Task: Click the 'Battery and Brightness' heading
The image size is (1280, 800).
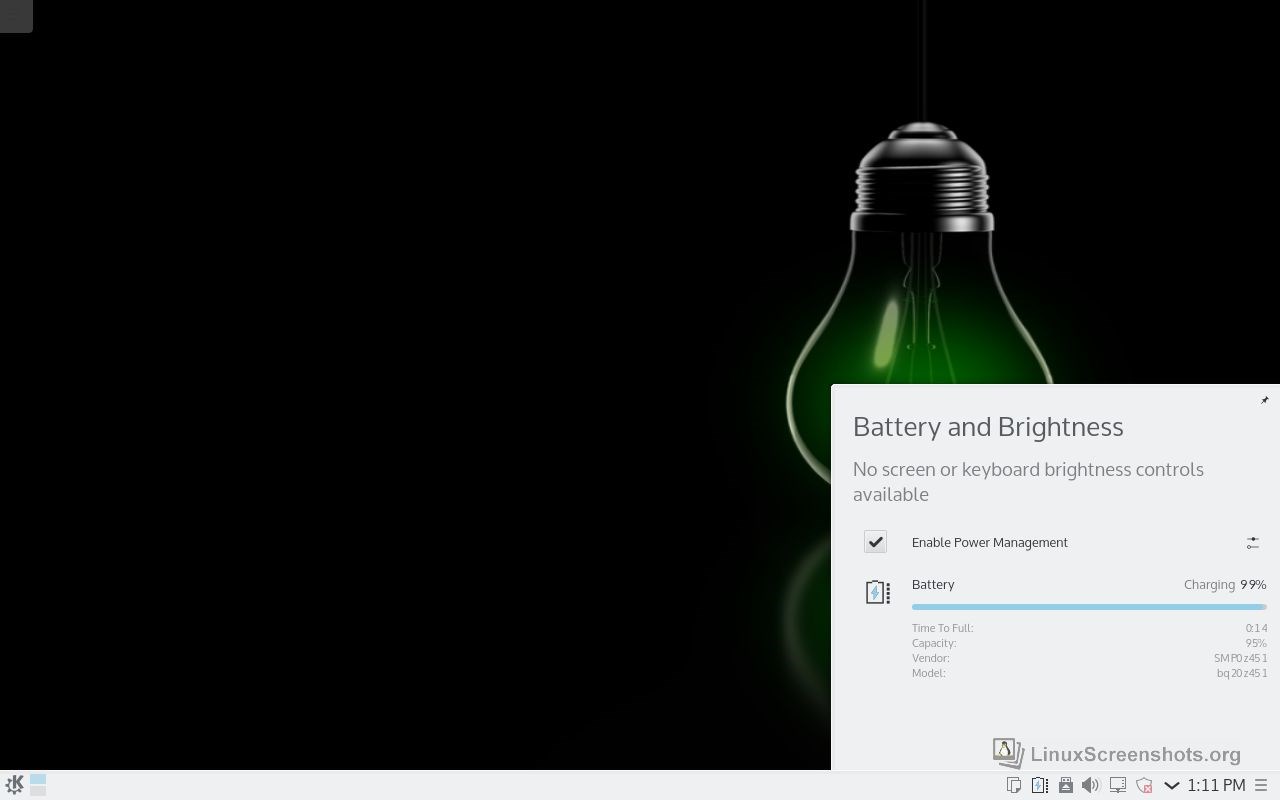Action: pyautogui.click(x=988, y=427)
